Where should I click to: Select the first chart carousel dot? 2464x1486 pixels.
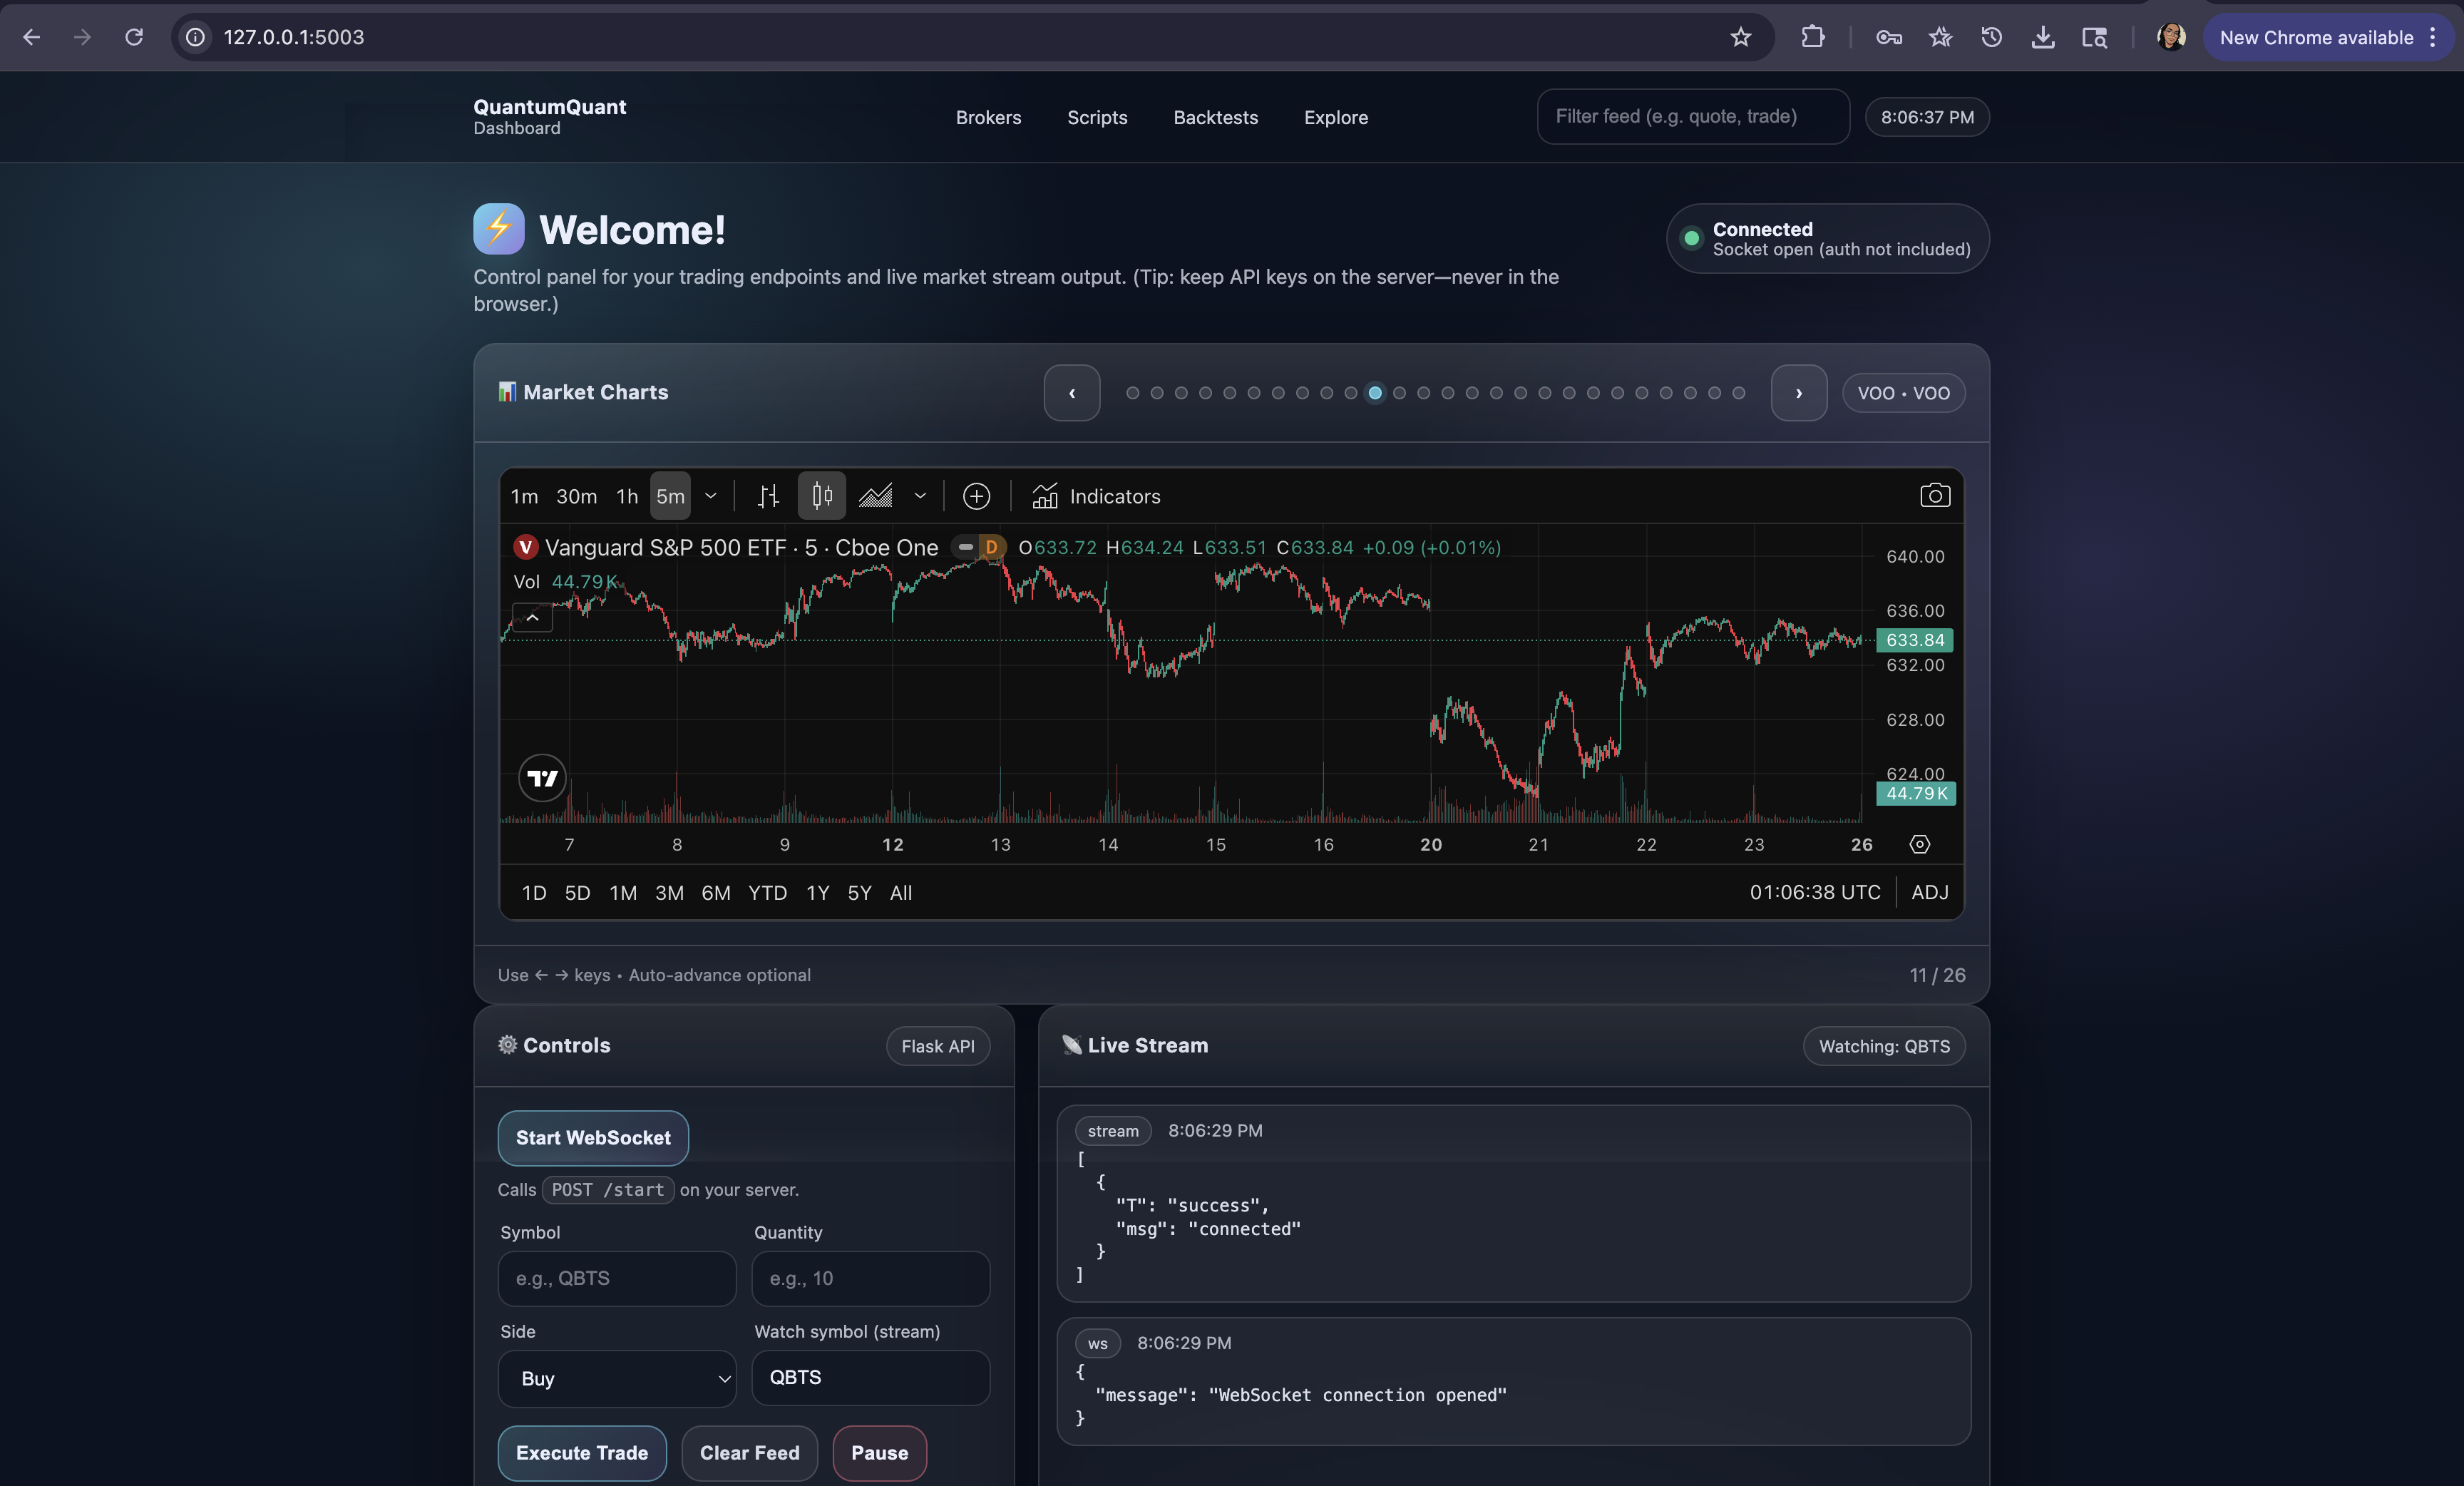1133,393
